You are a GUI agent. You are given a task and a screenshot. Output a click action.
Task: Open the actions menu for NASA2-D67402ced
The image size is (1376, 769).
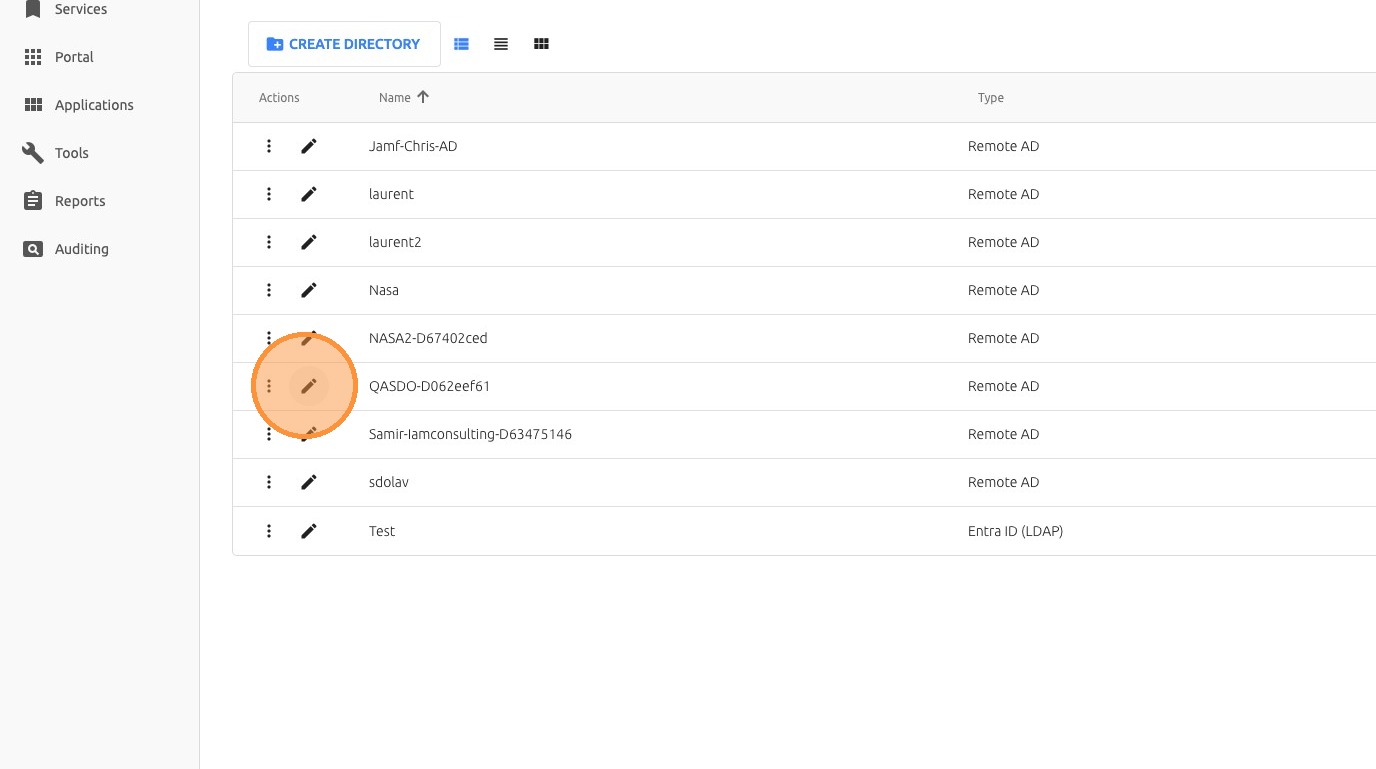269,338
